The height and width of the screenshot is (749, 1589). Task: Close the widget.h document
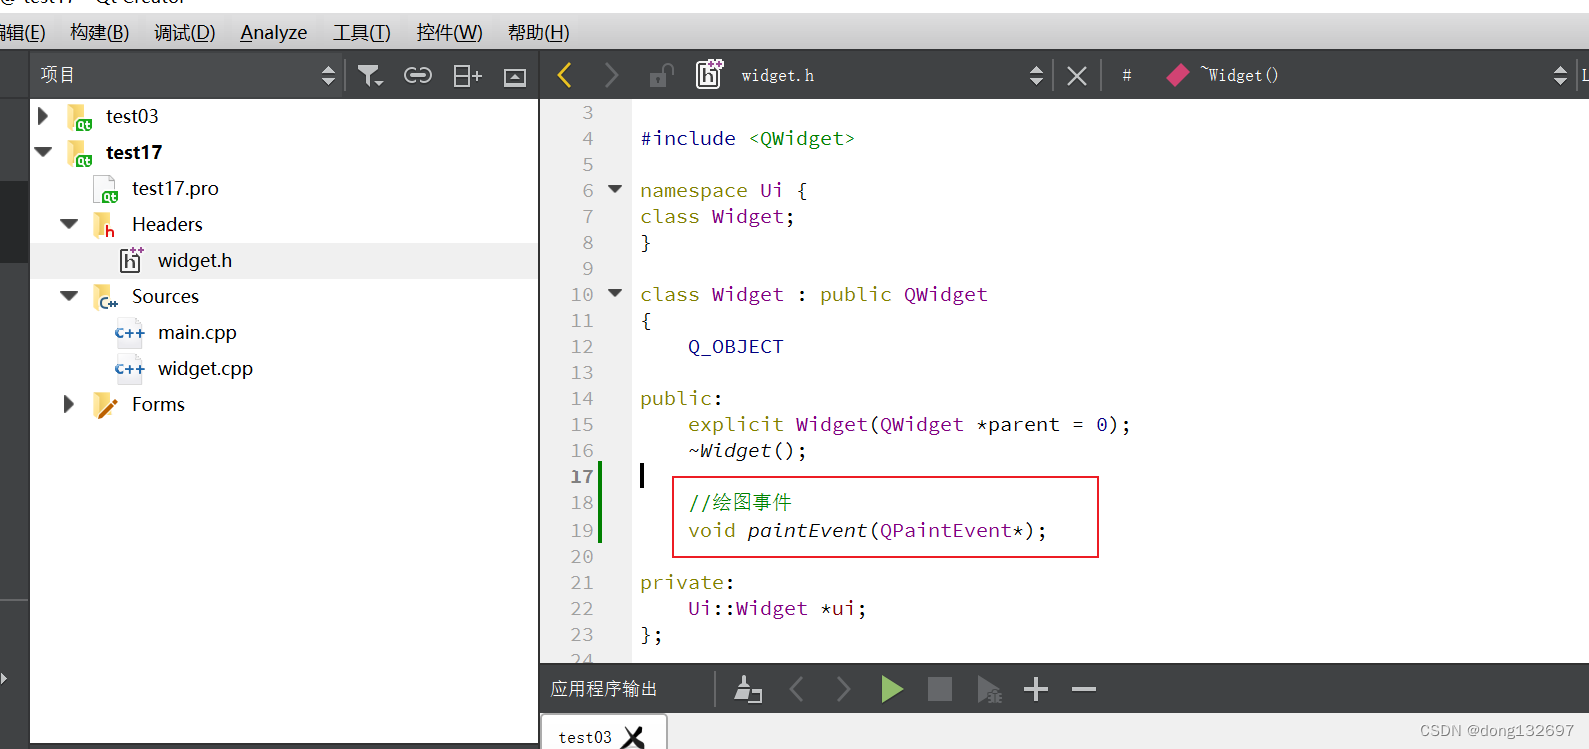coord(1077,76)
